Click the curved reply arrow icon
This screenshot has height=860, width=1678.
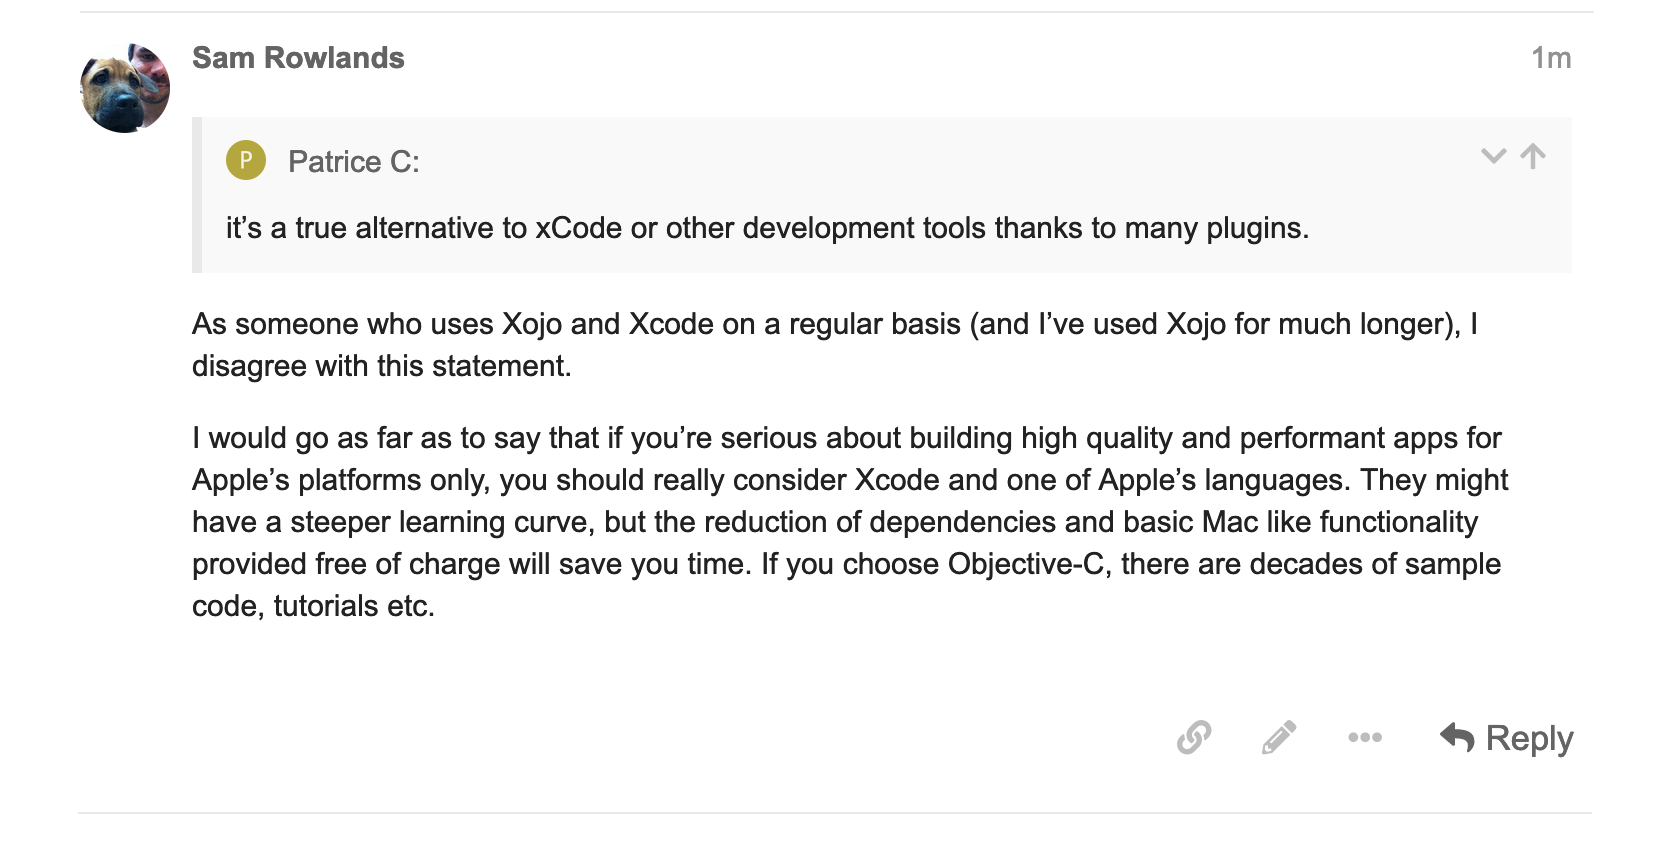click(x=1458, y=738)
